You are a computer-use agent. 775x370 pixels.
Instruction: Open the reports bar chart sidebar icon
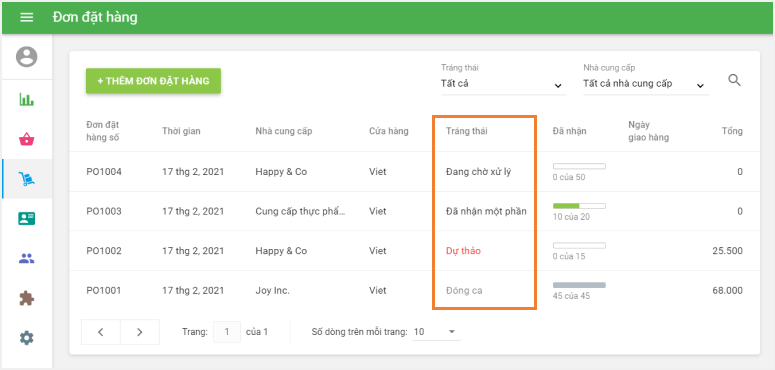coord(27,99)
